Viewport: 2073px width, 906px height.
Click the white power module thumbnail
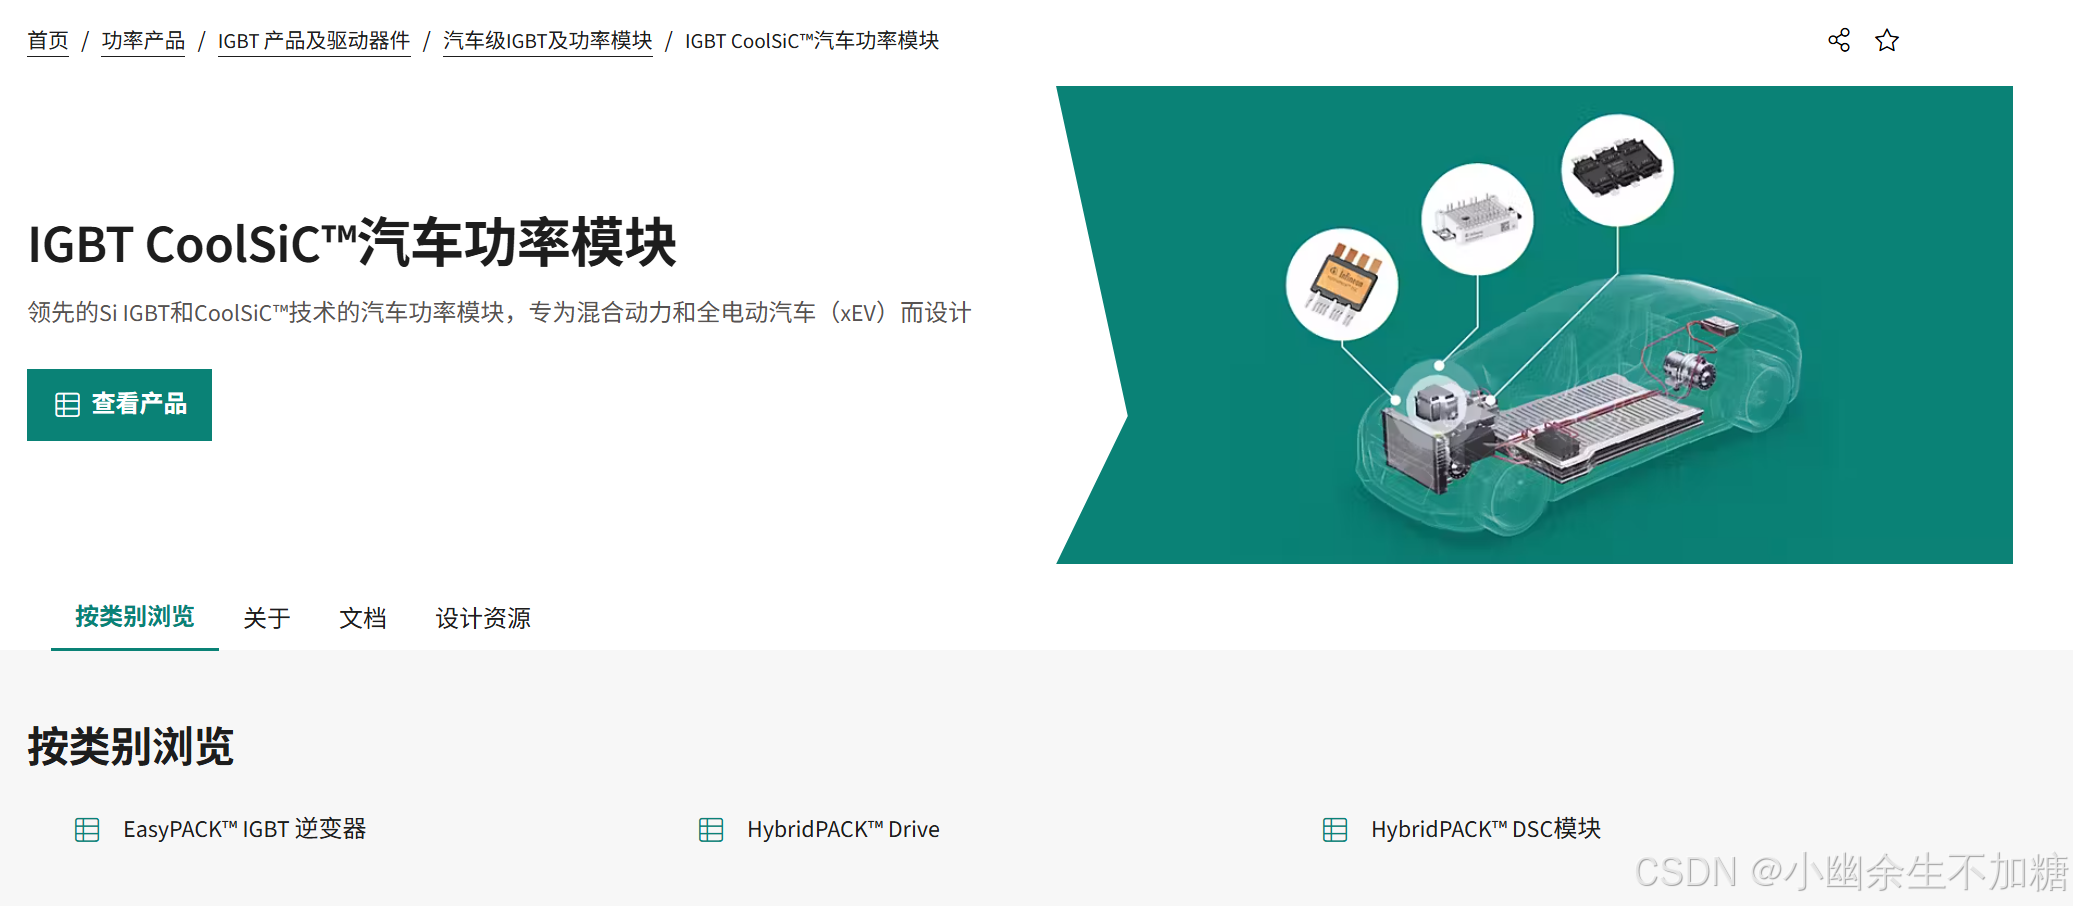coord(1477,219)
